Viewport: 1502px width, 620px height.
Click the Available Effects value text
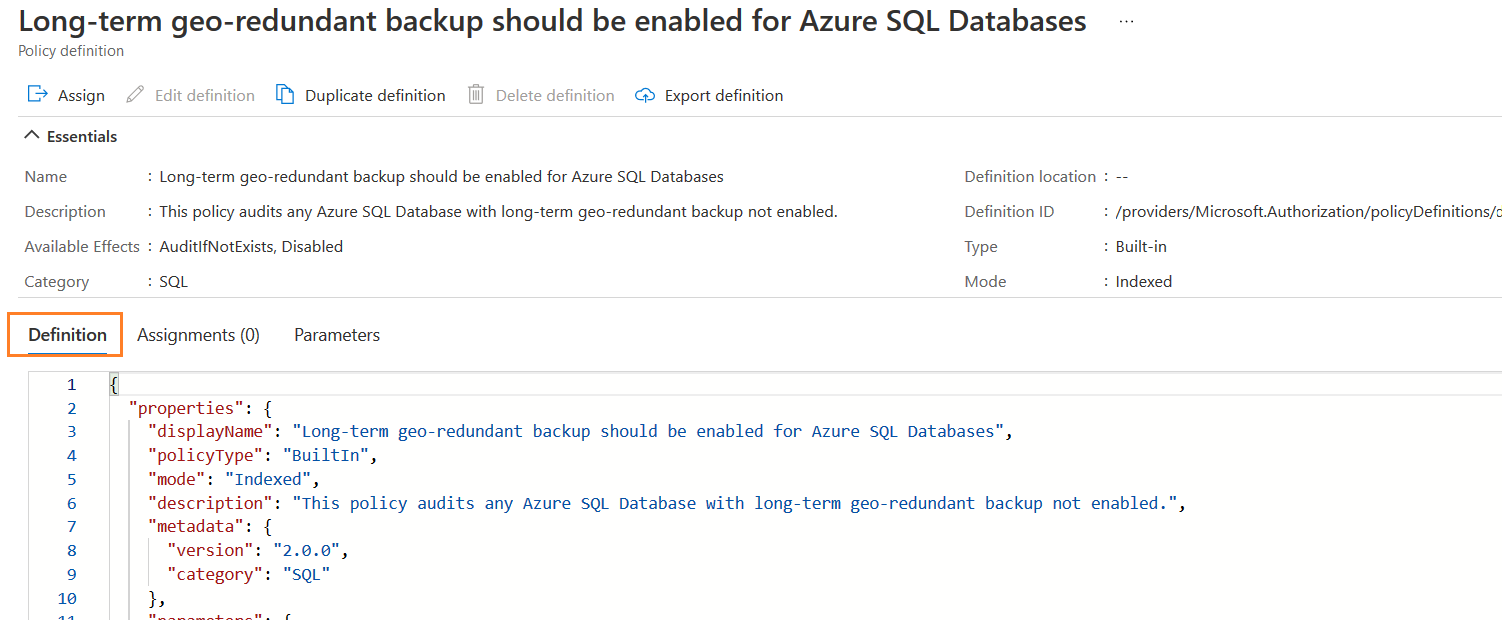point(251,247)
